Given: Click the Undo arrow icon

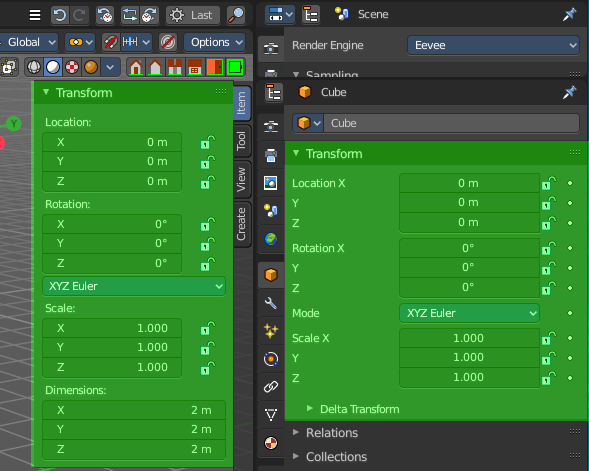Looking at the screenshot, I should (x=60, y=15).
